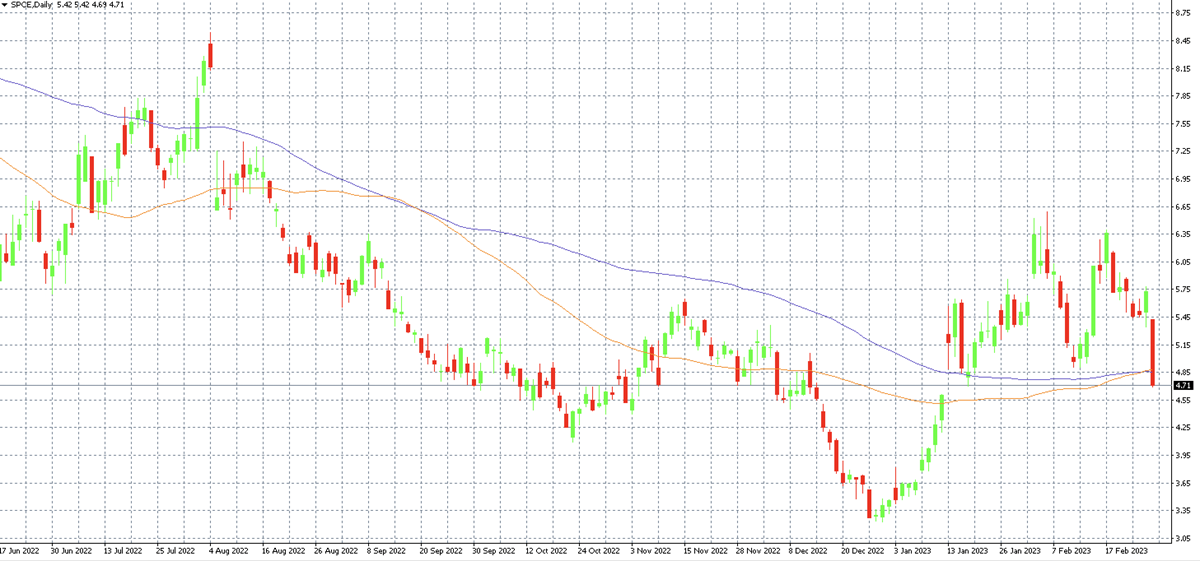The width and height of the screenshot is (1200, 561).
Task: Select the 13 Jul 2022 date label
Action: 121,550
